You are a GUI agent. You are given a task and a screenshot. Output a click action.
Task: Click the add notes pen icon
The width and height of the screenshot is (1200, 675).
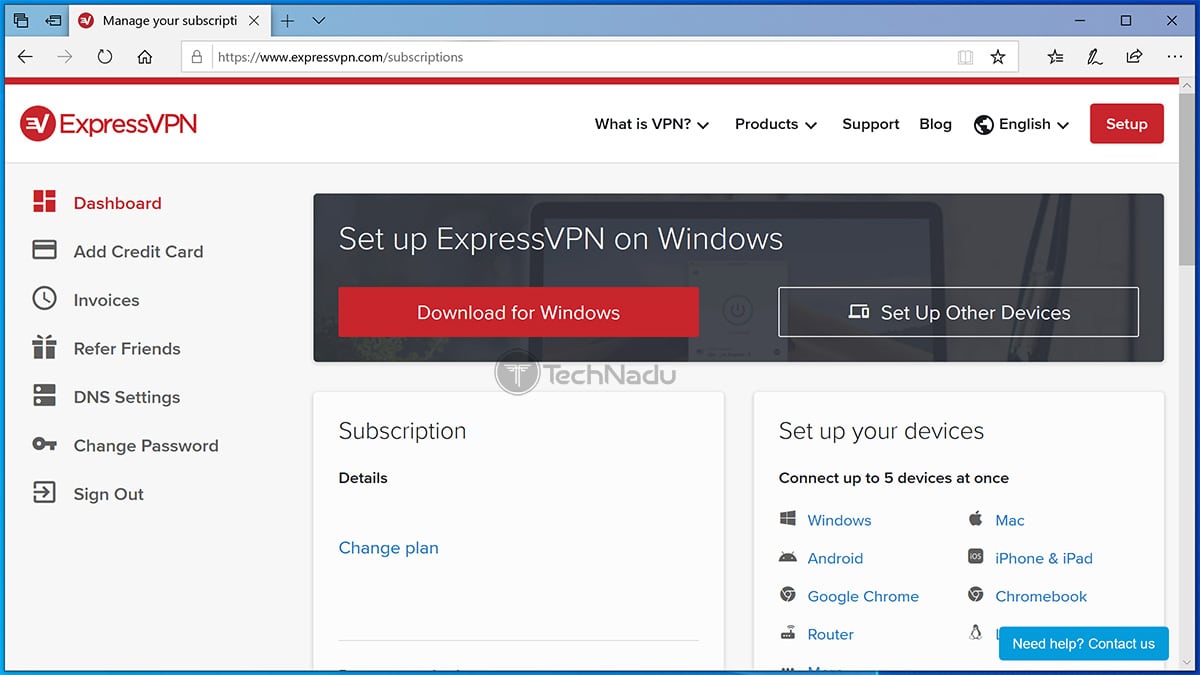(1095, 57)
